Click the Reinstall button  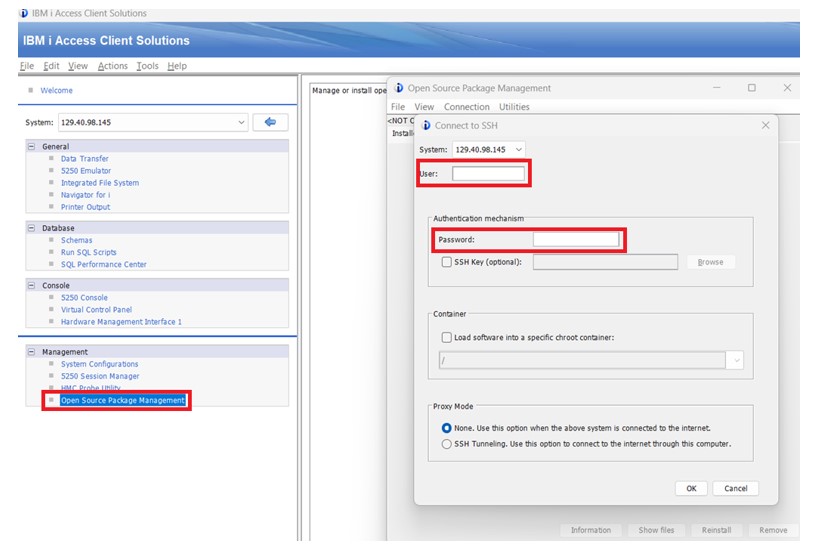click(716, 530)
